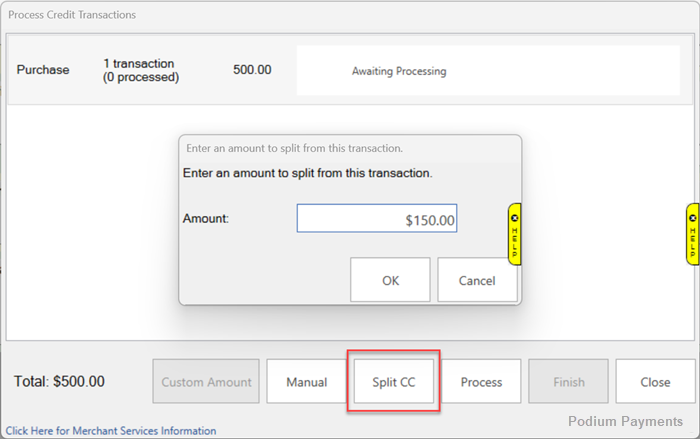Viewport: 700px width, 439px height.
Task: Click the Awaiting Processing status box
Action: coord(488,71)
